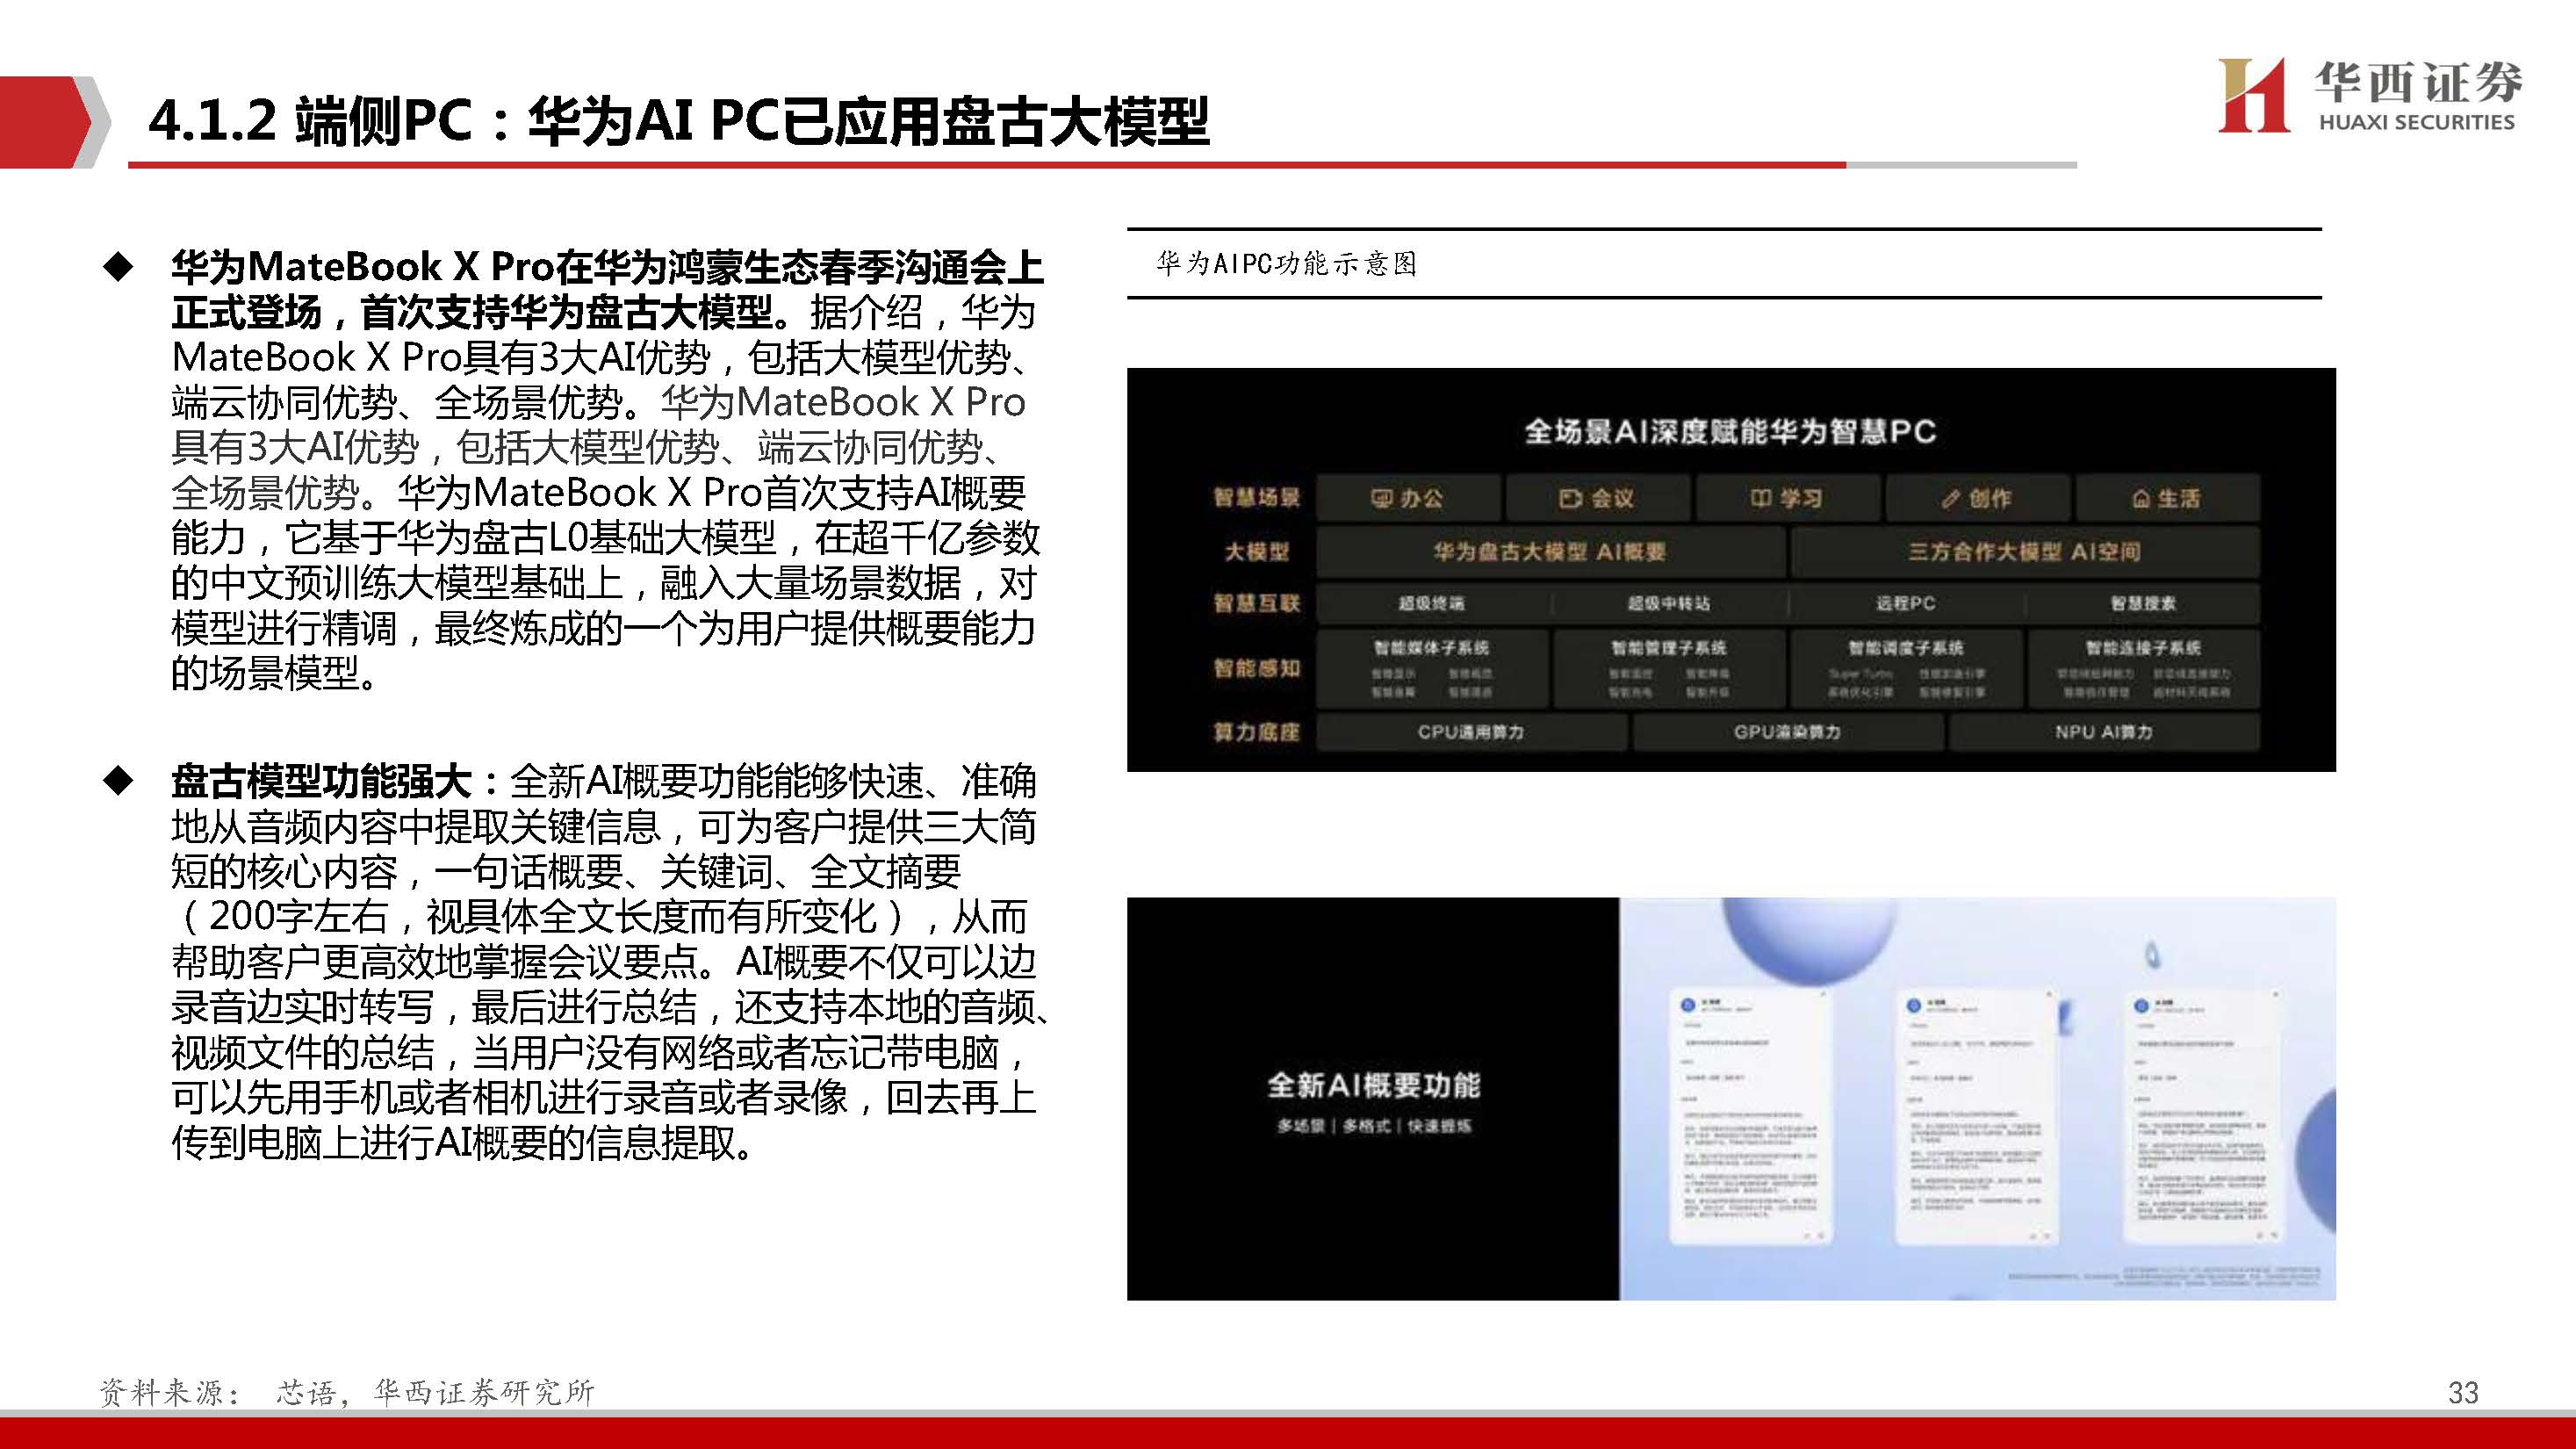Click the 远程PC cell
2576x1449 pixels.
tap(1905, 603)
